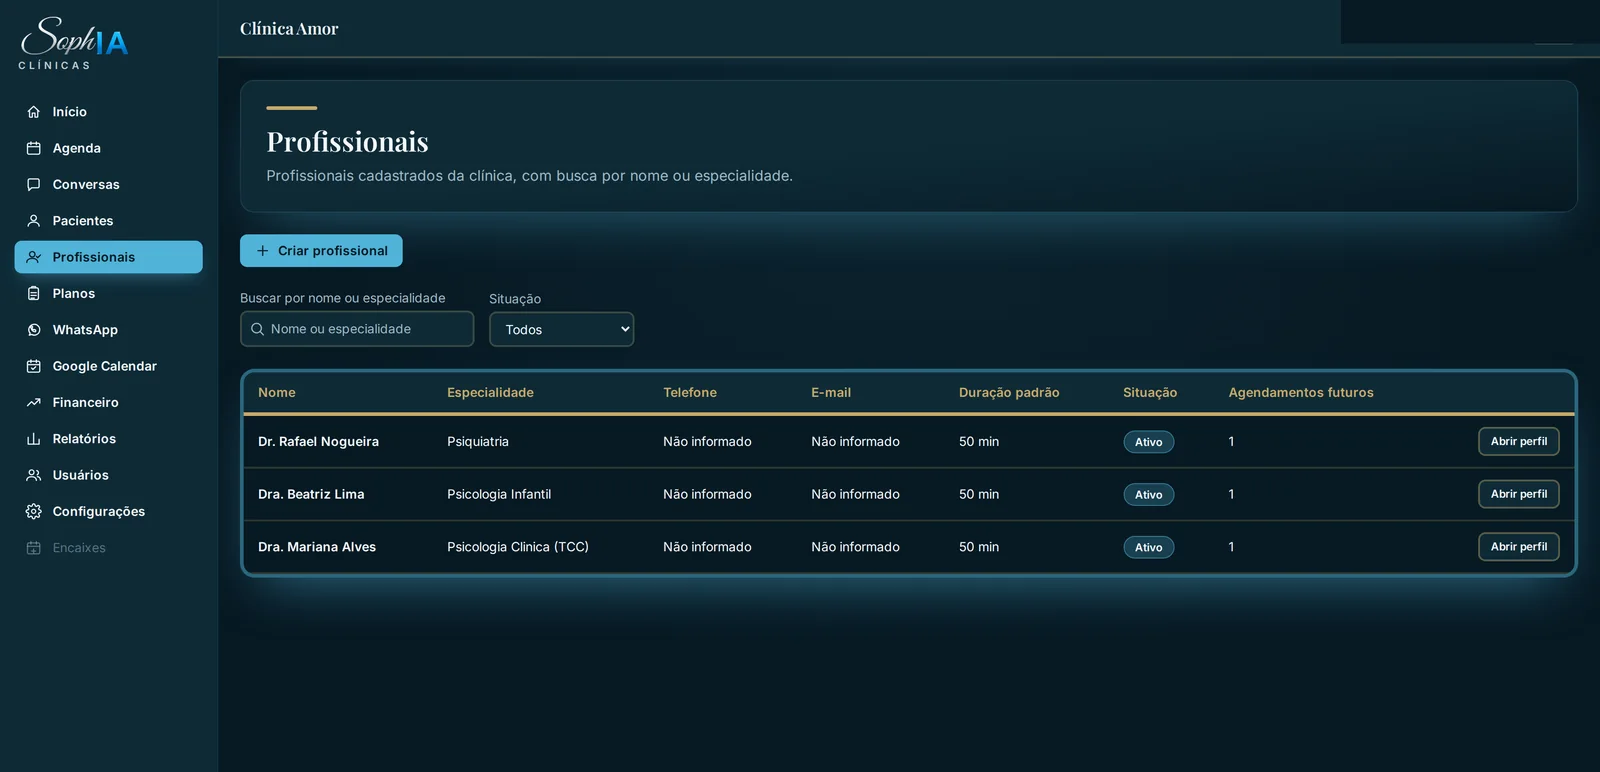
Task: Click the WhatsApp icon in sidebar
Action: [x=33, y=330]
